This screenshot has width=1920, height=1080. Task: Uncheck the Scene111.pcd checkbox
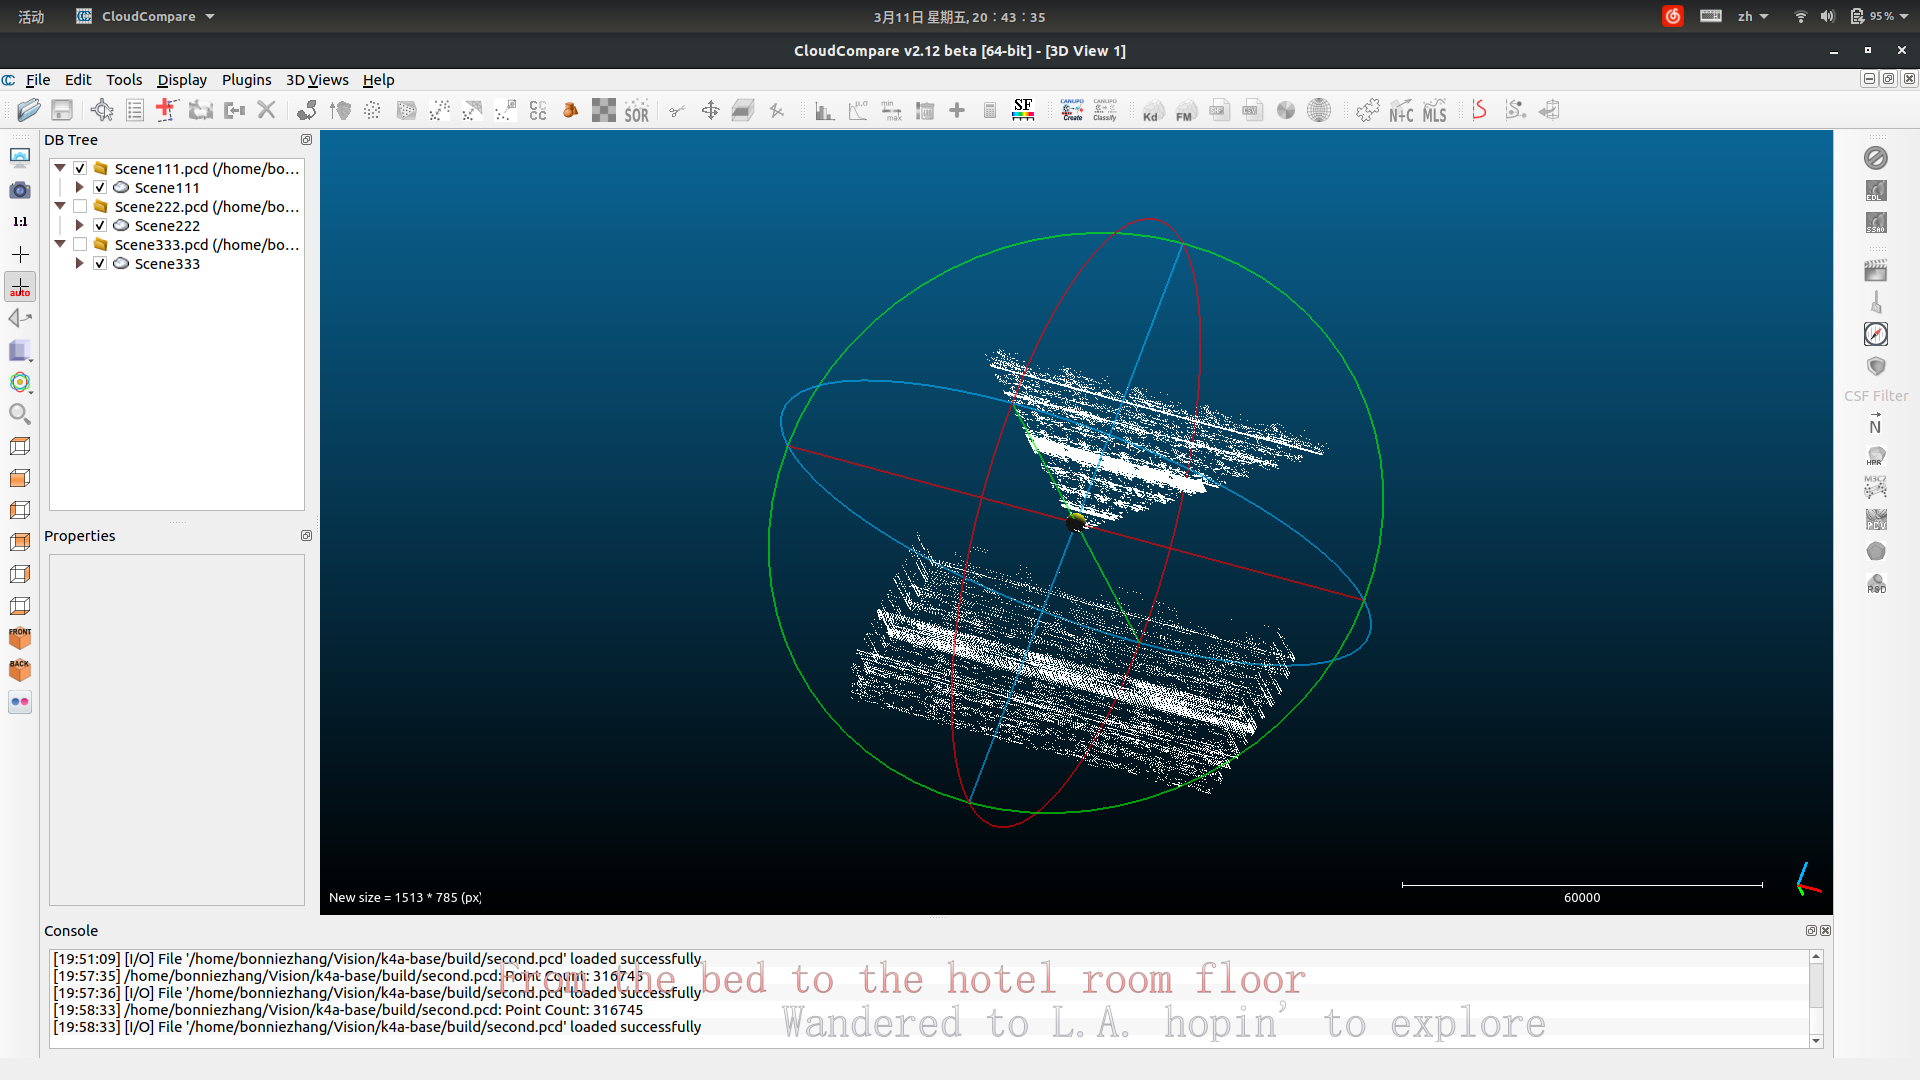[80, 168]
